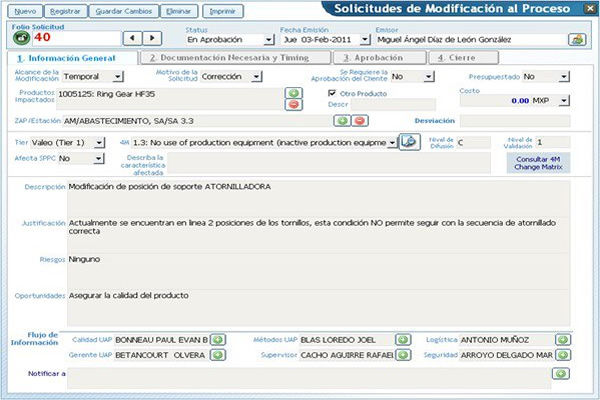Switch to Documentación Necesaria y Timing tab

[x=226, y=58]
